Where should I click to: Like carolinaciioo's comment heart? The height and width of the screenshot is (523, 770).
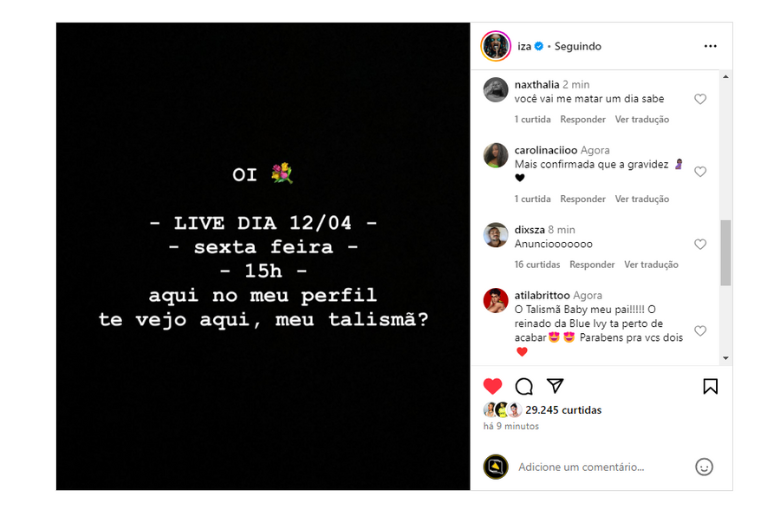tap(700, 171)
